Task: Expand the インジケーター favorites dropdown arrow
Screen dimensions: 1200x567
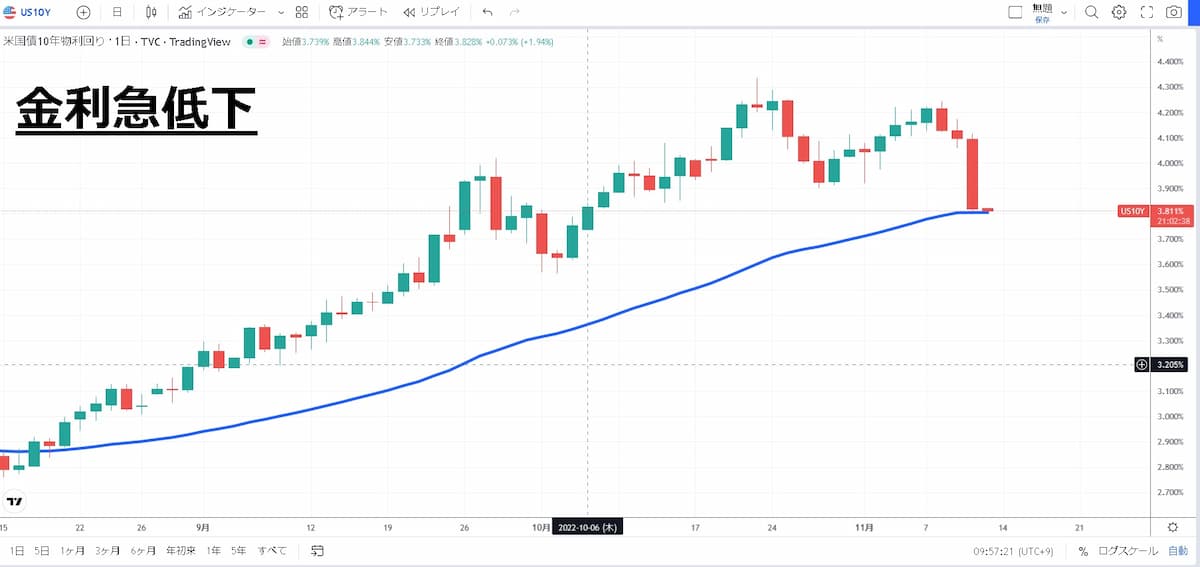Action: tap(281, 13)
